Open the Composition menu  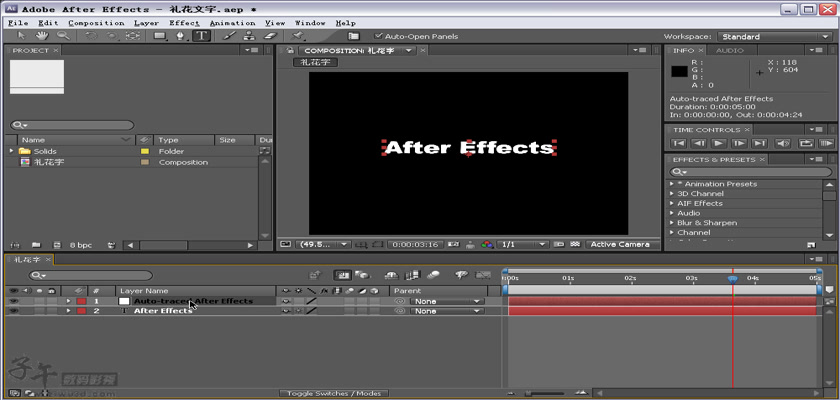point(96,23)
